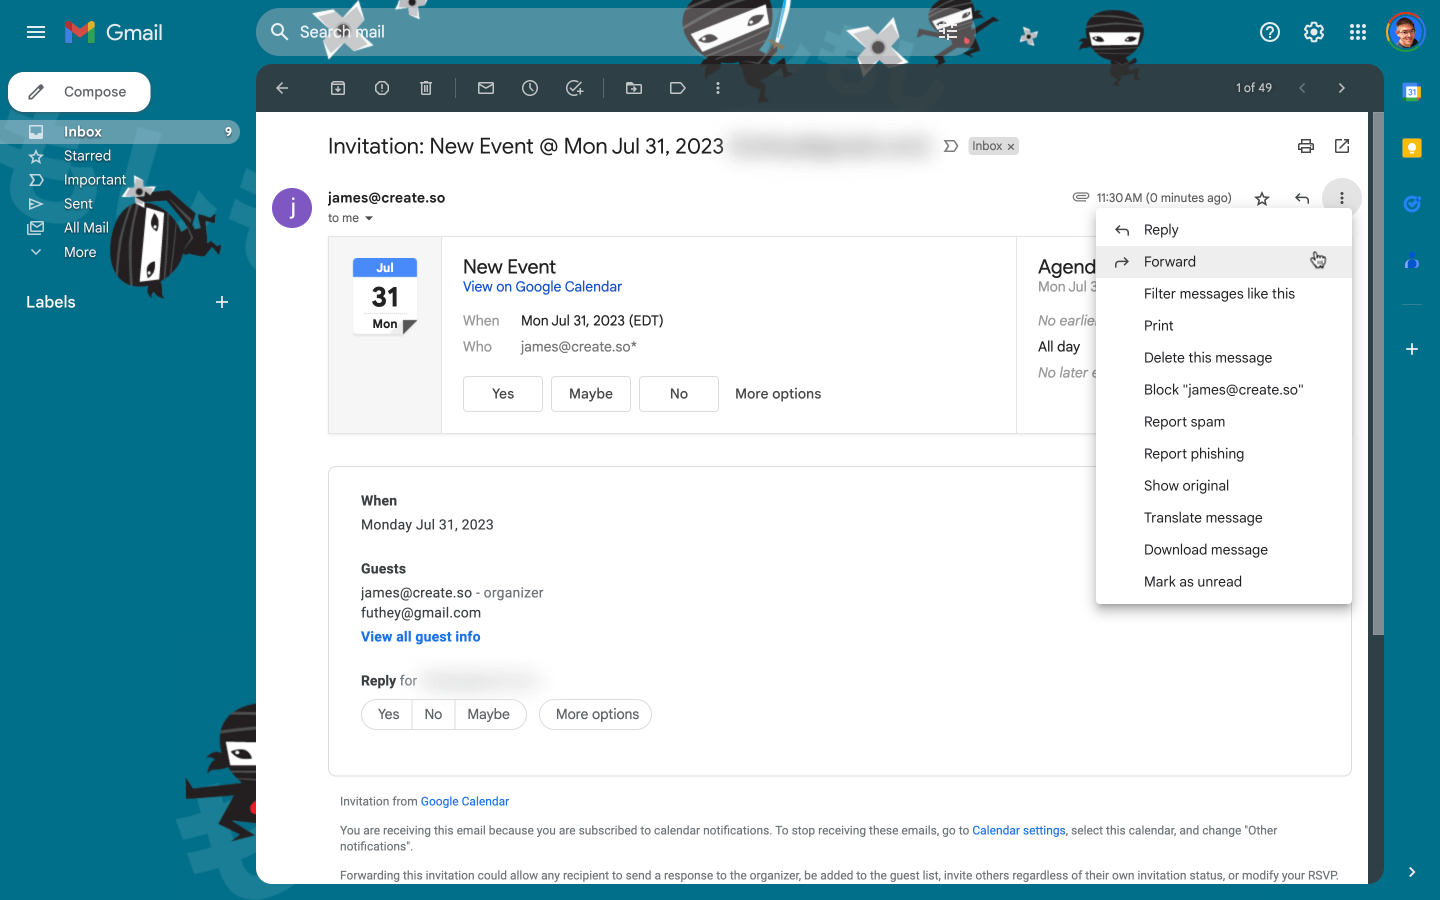Archive this invitation email
Screen dimensions: 1440x900
tap(337, 88)
